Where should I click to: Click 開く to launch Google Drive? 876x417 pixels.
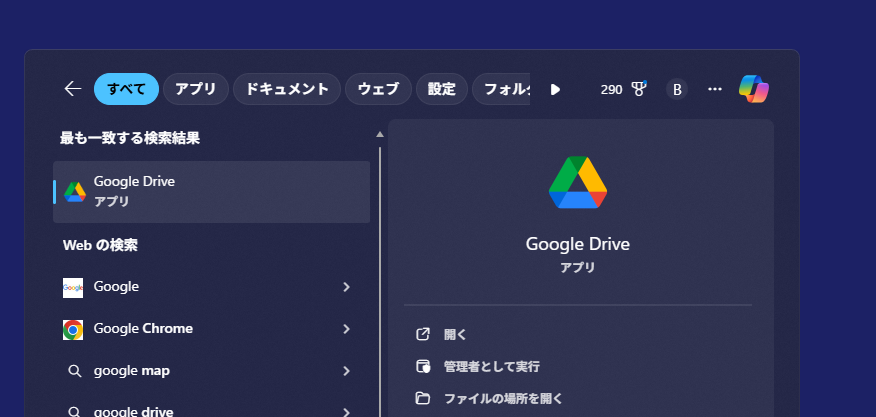click(455, 334)
